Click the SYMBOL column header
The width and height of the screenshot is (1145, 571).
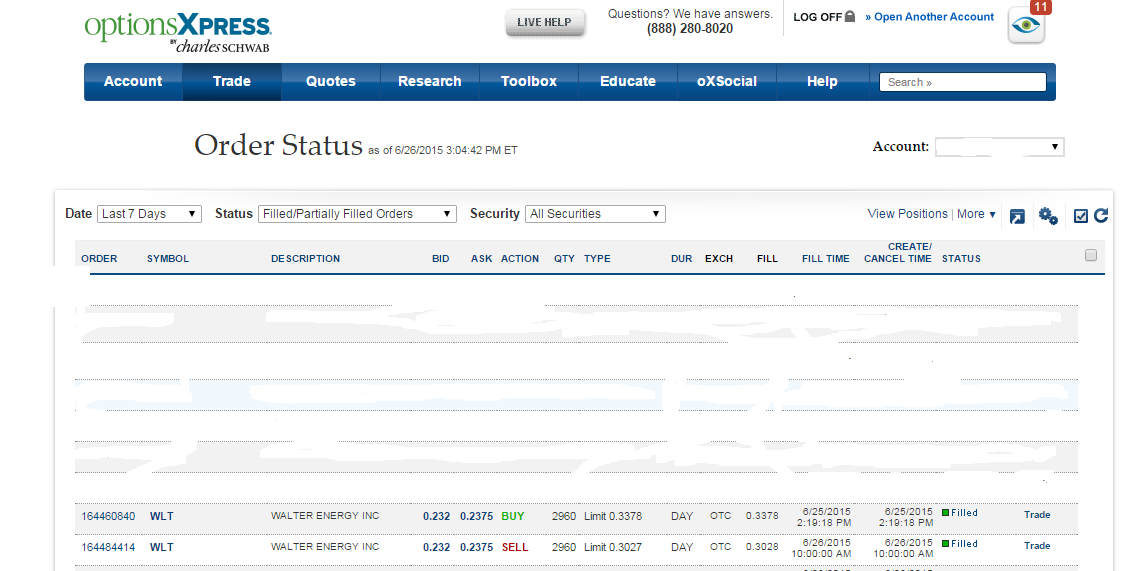click(168, 258)
